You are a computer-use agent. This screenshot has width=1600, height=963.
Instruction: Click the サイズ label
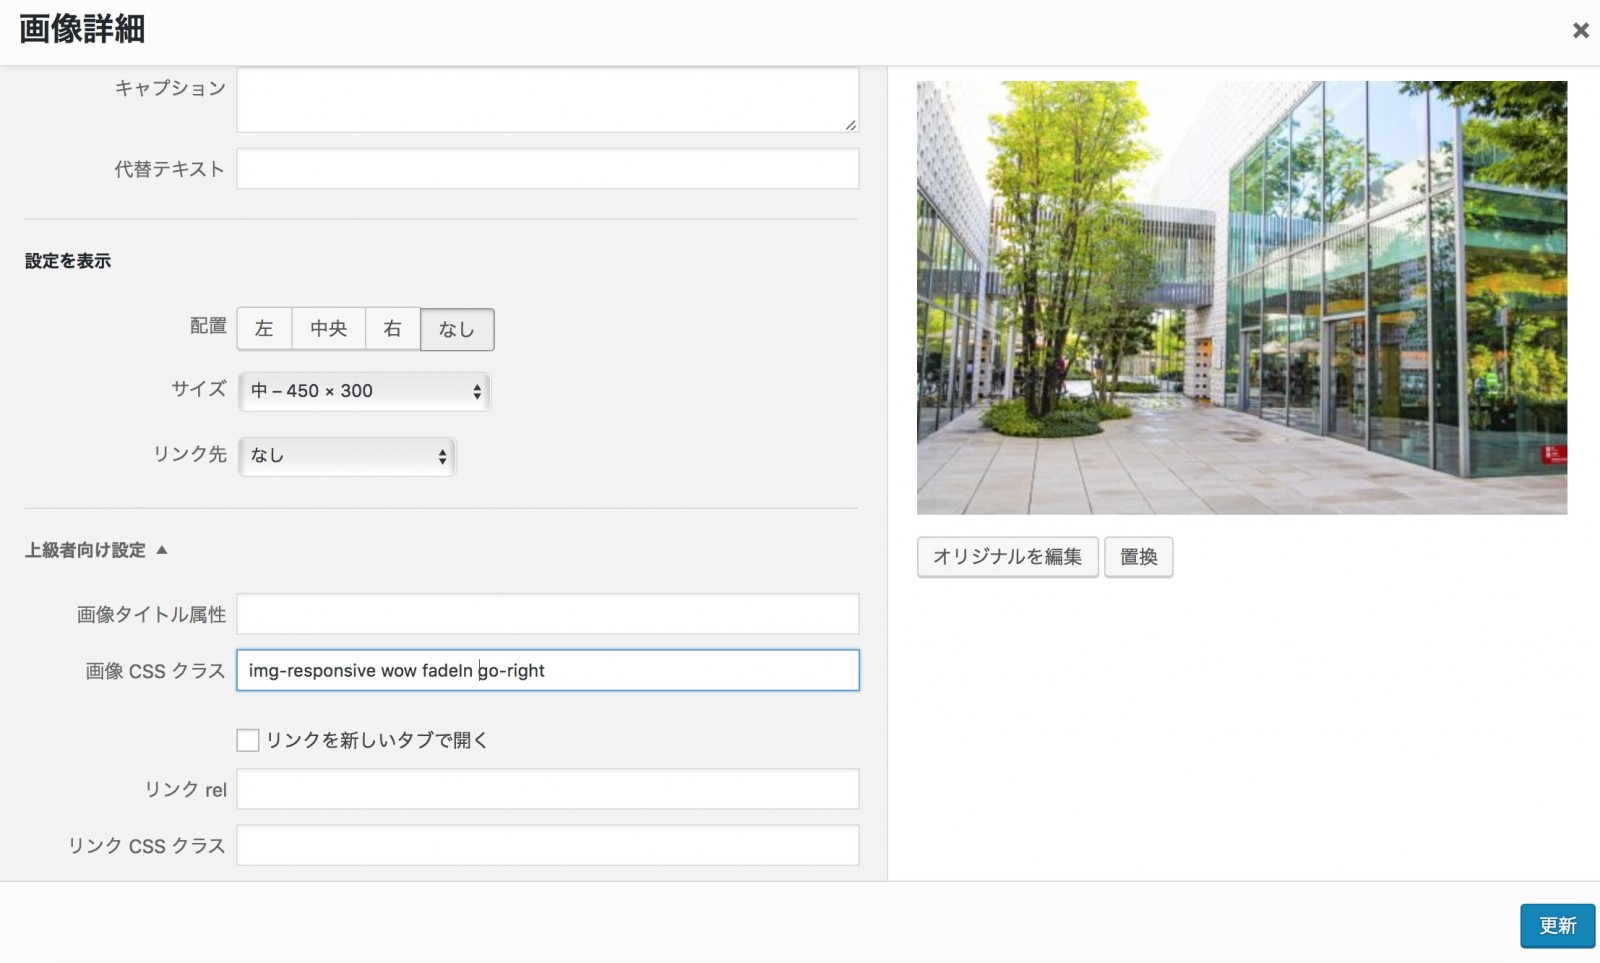pos(199,389)
